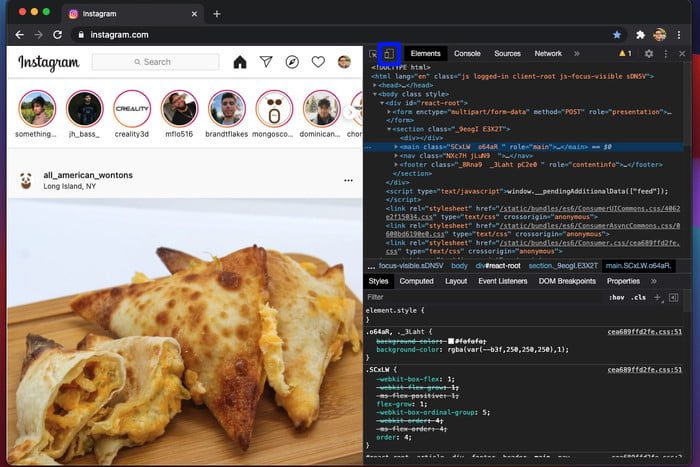The width and height of the screenshot is (700, 467).
Task: Open DevTools settings gear
Action: coord(649,54)
